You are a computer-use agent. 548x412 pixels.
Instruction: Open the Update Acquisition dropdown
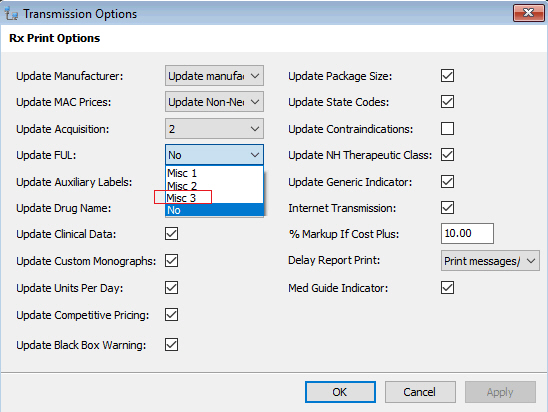(x=214, y=129)
